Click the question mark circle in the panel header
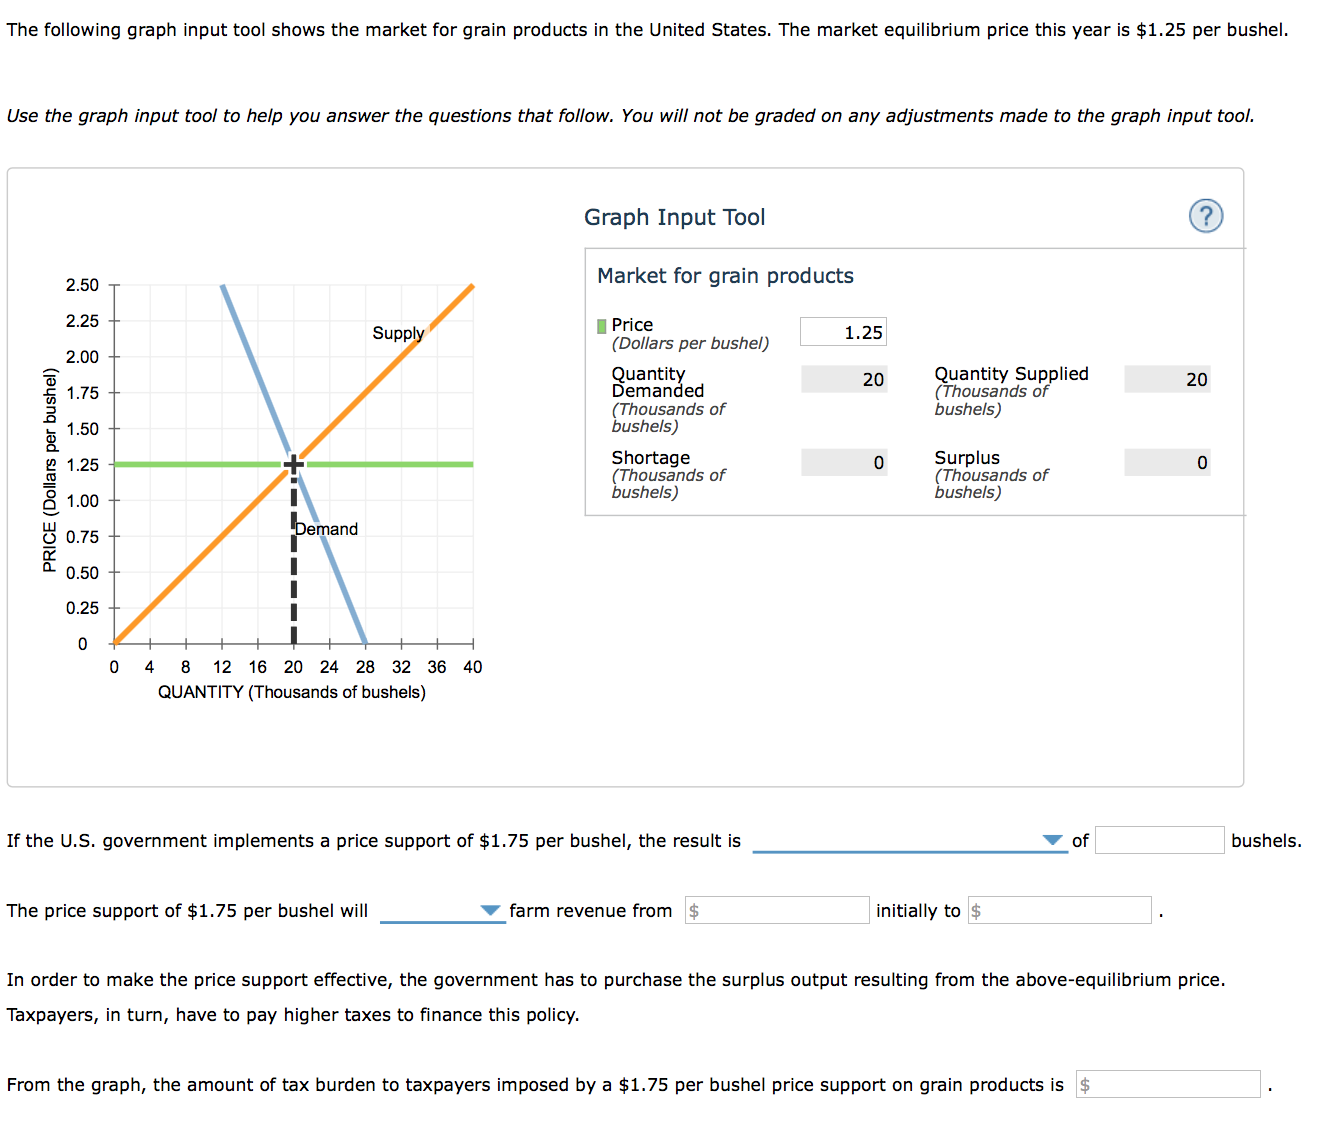1328x1132 pixels. pyautogui.click(x=1206, y=216)
